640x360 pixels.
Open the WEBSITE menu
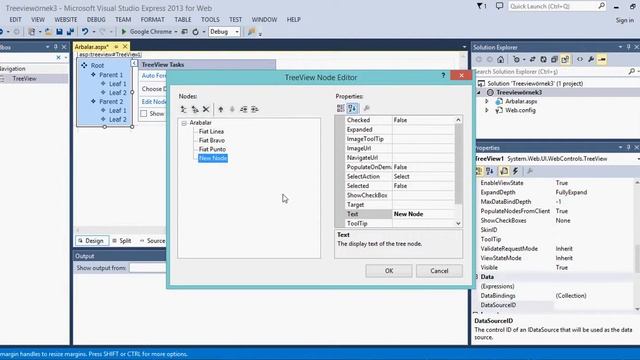pyautogui.click(x=66, y=20)
